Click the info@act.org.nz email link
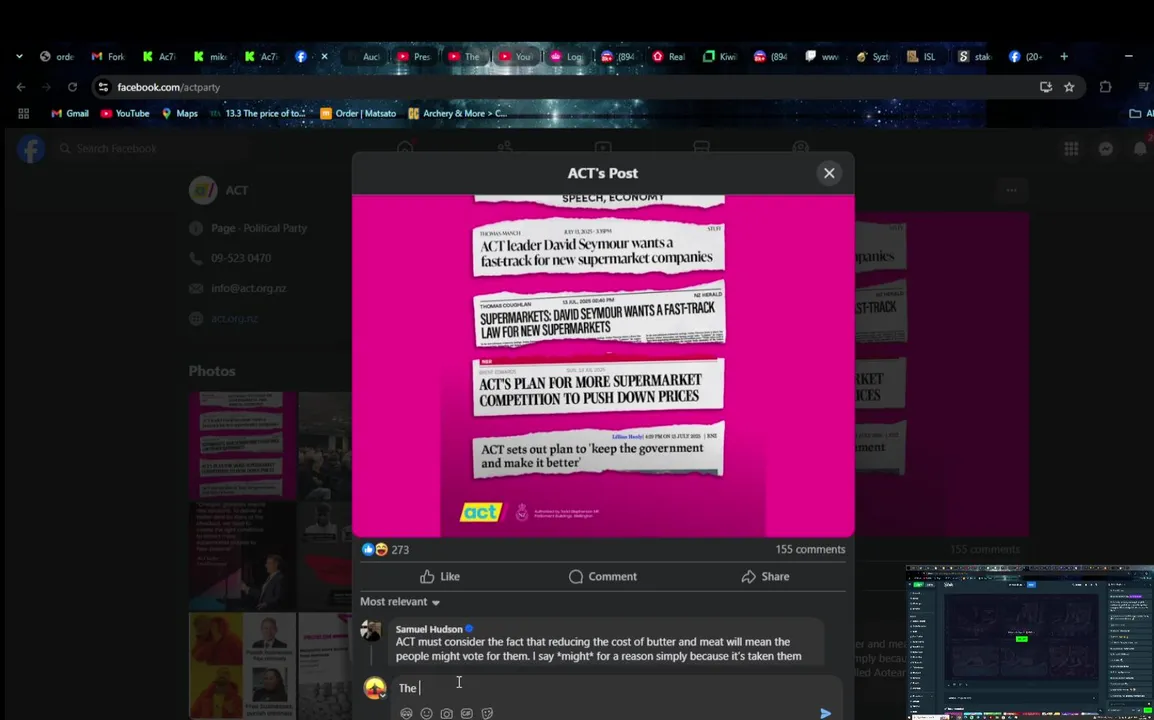This screenshot has width=1154, height=720. [x=249, y=288]
